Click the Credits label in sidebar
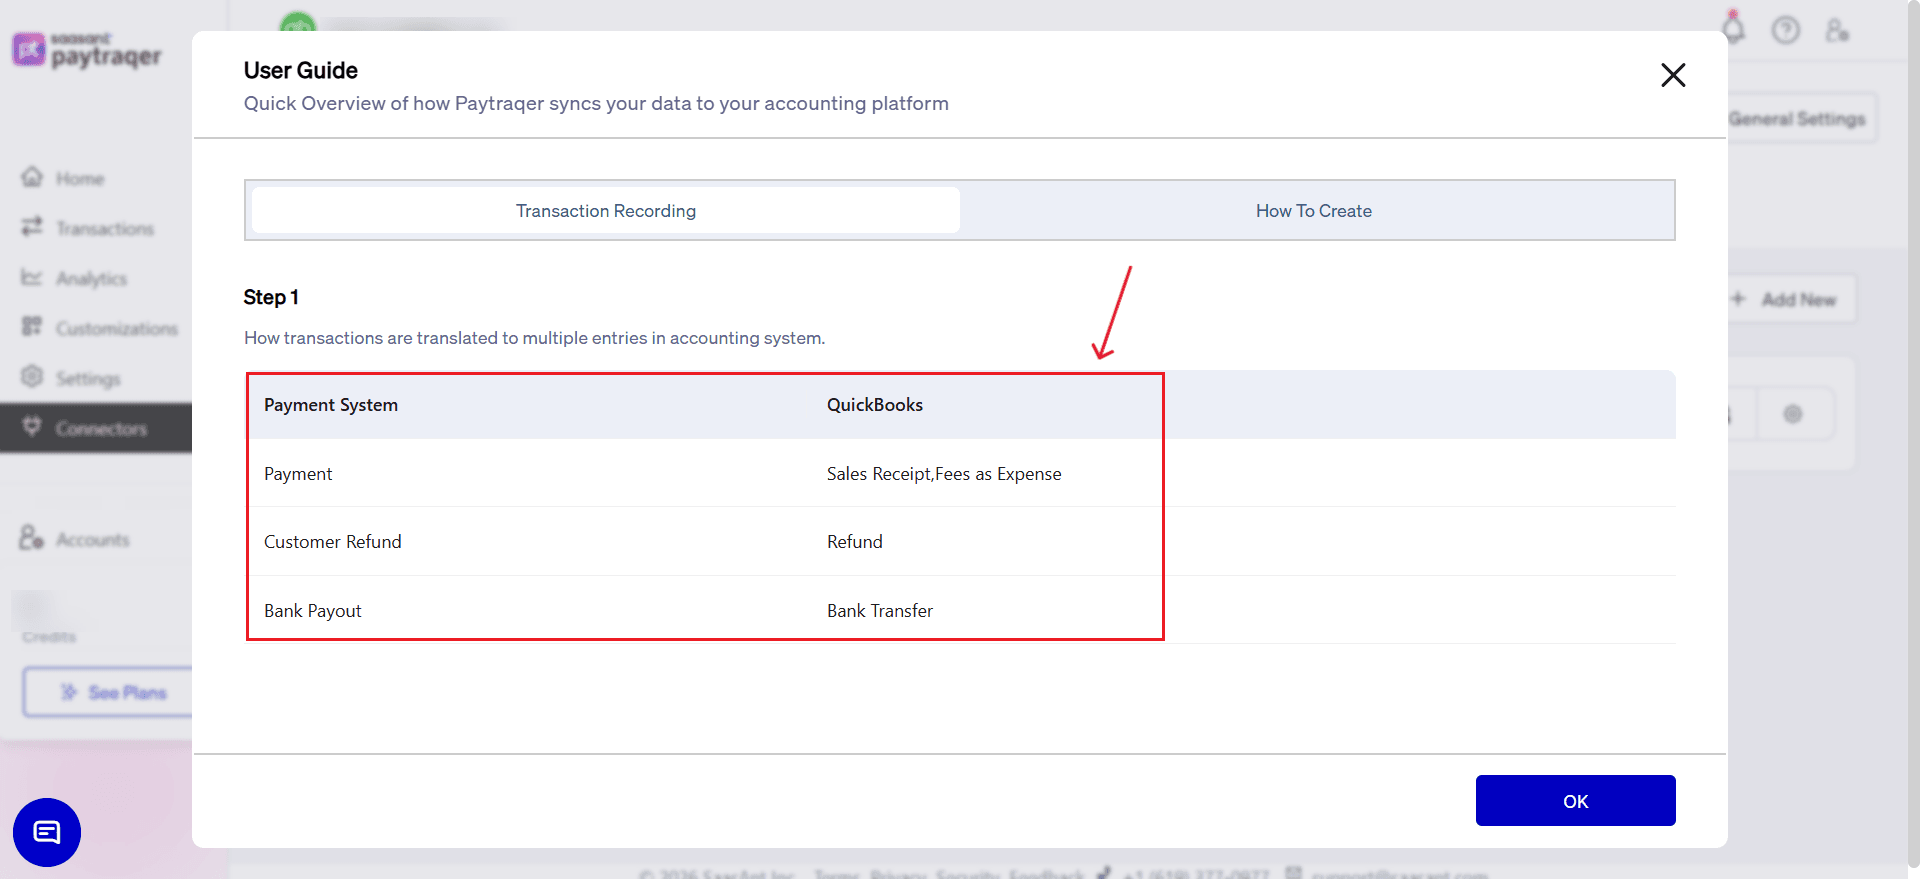Screen dimensions: 1920x879 tap(49, 637)
